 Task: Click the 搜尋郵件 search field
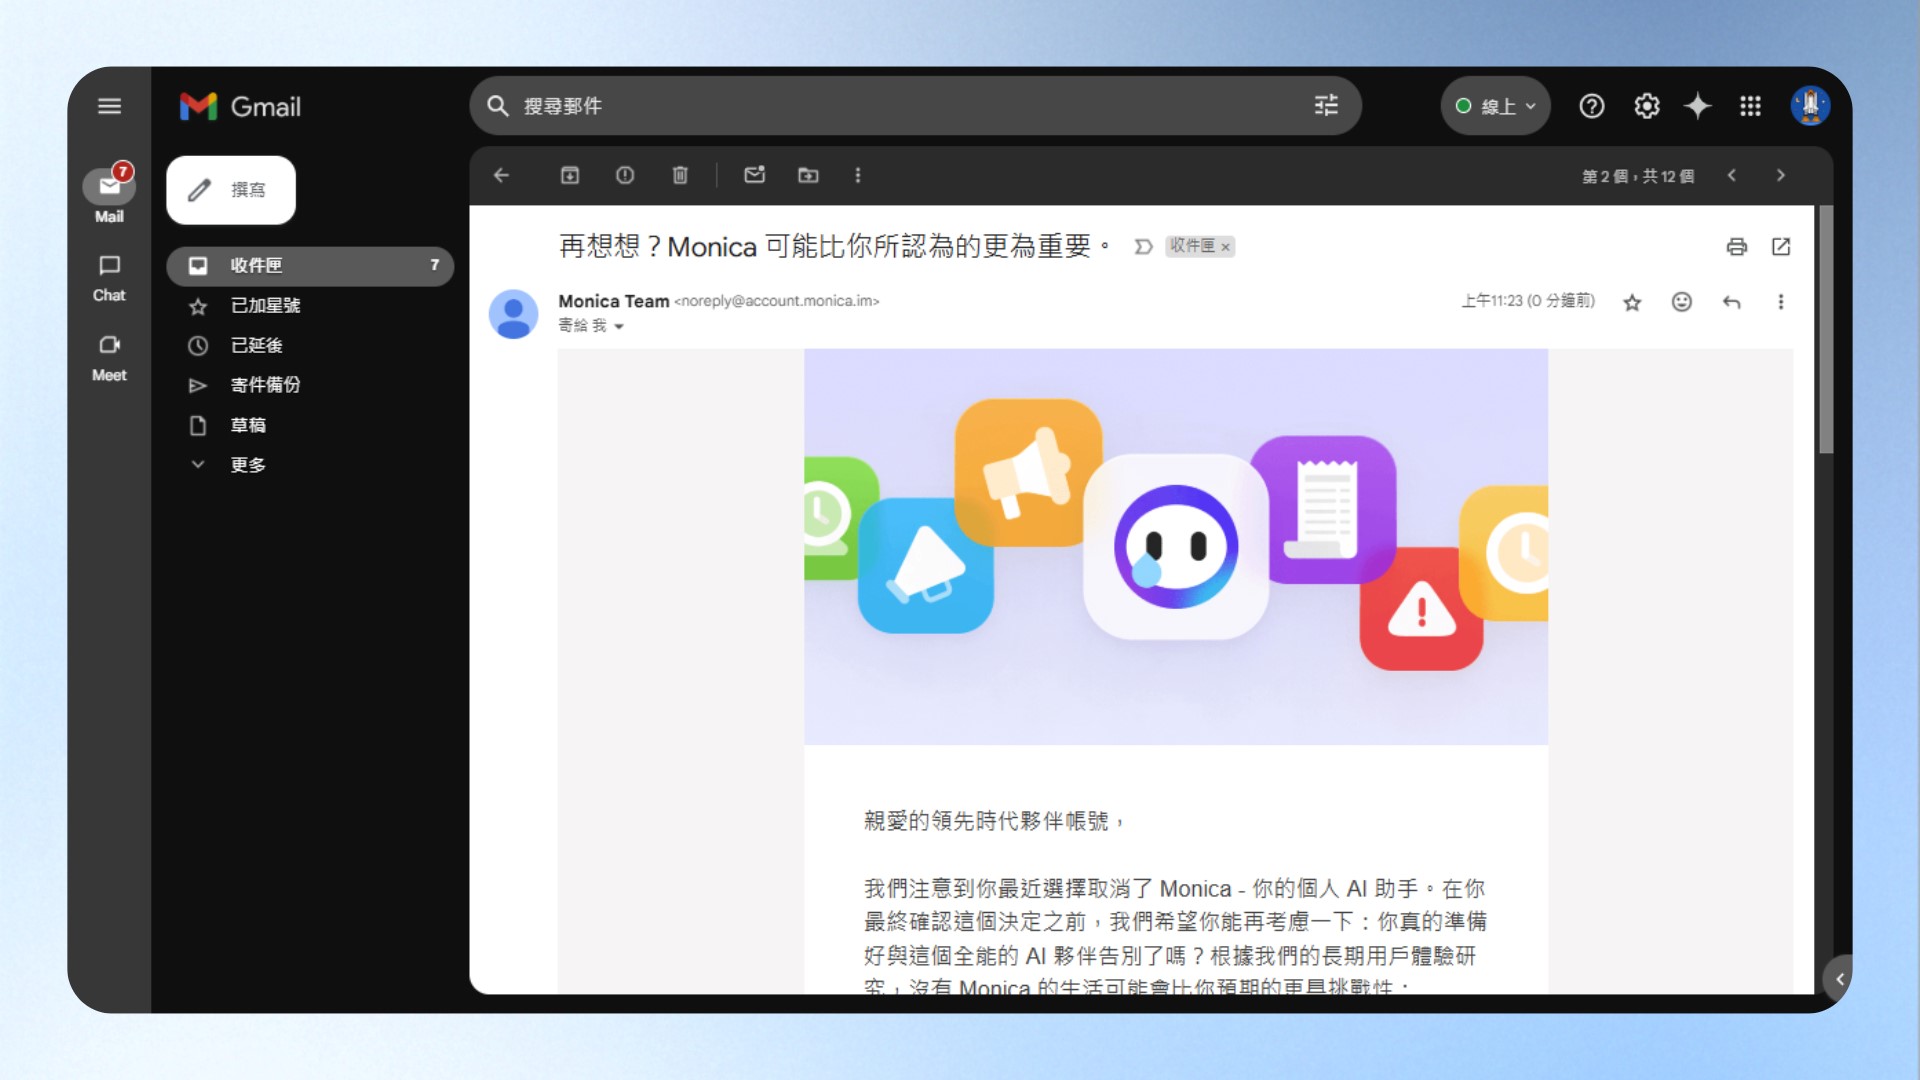tap(900, 106)
